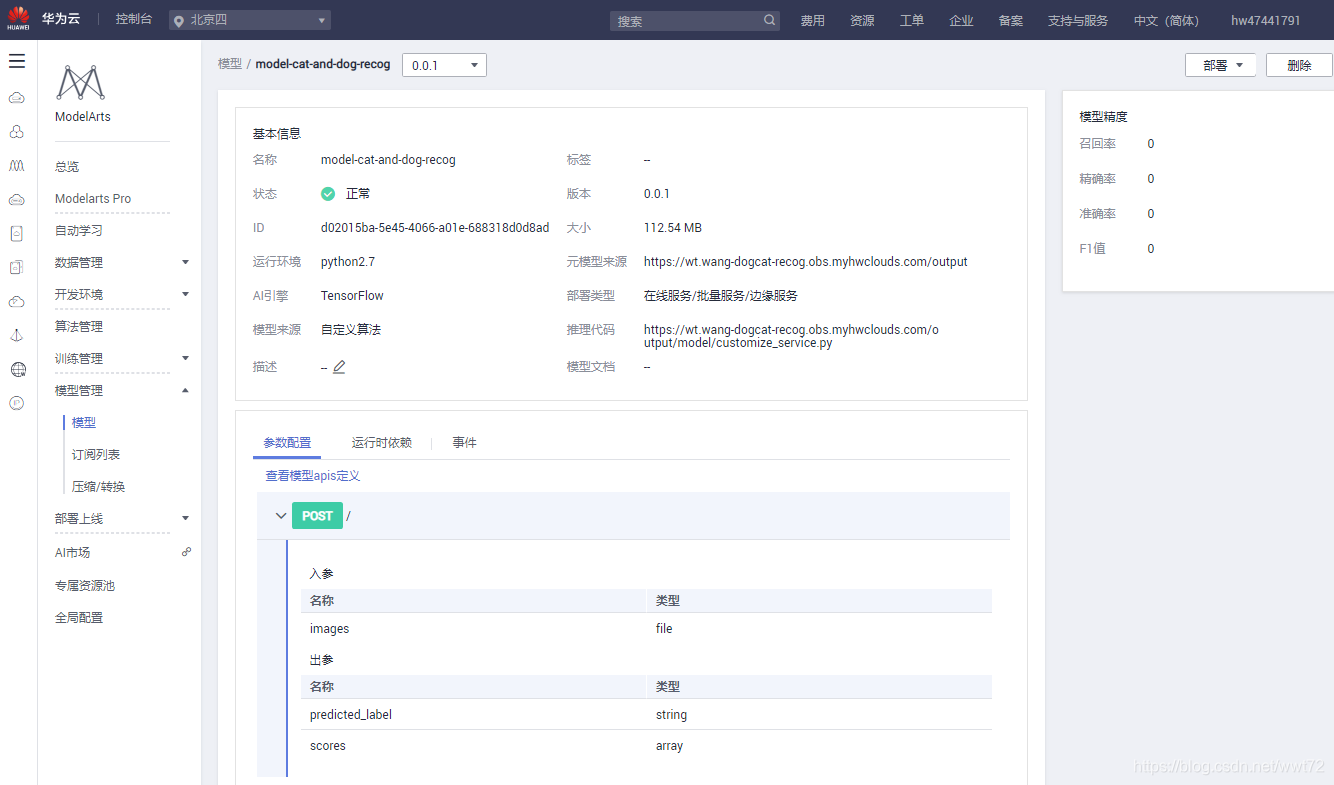
Task: Select 模型 under 模型管理
Action: coord(84,422)
